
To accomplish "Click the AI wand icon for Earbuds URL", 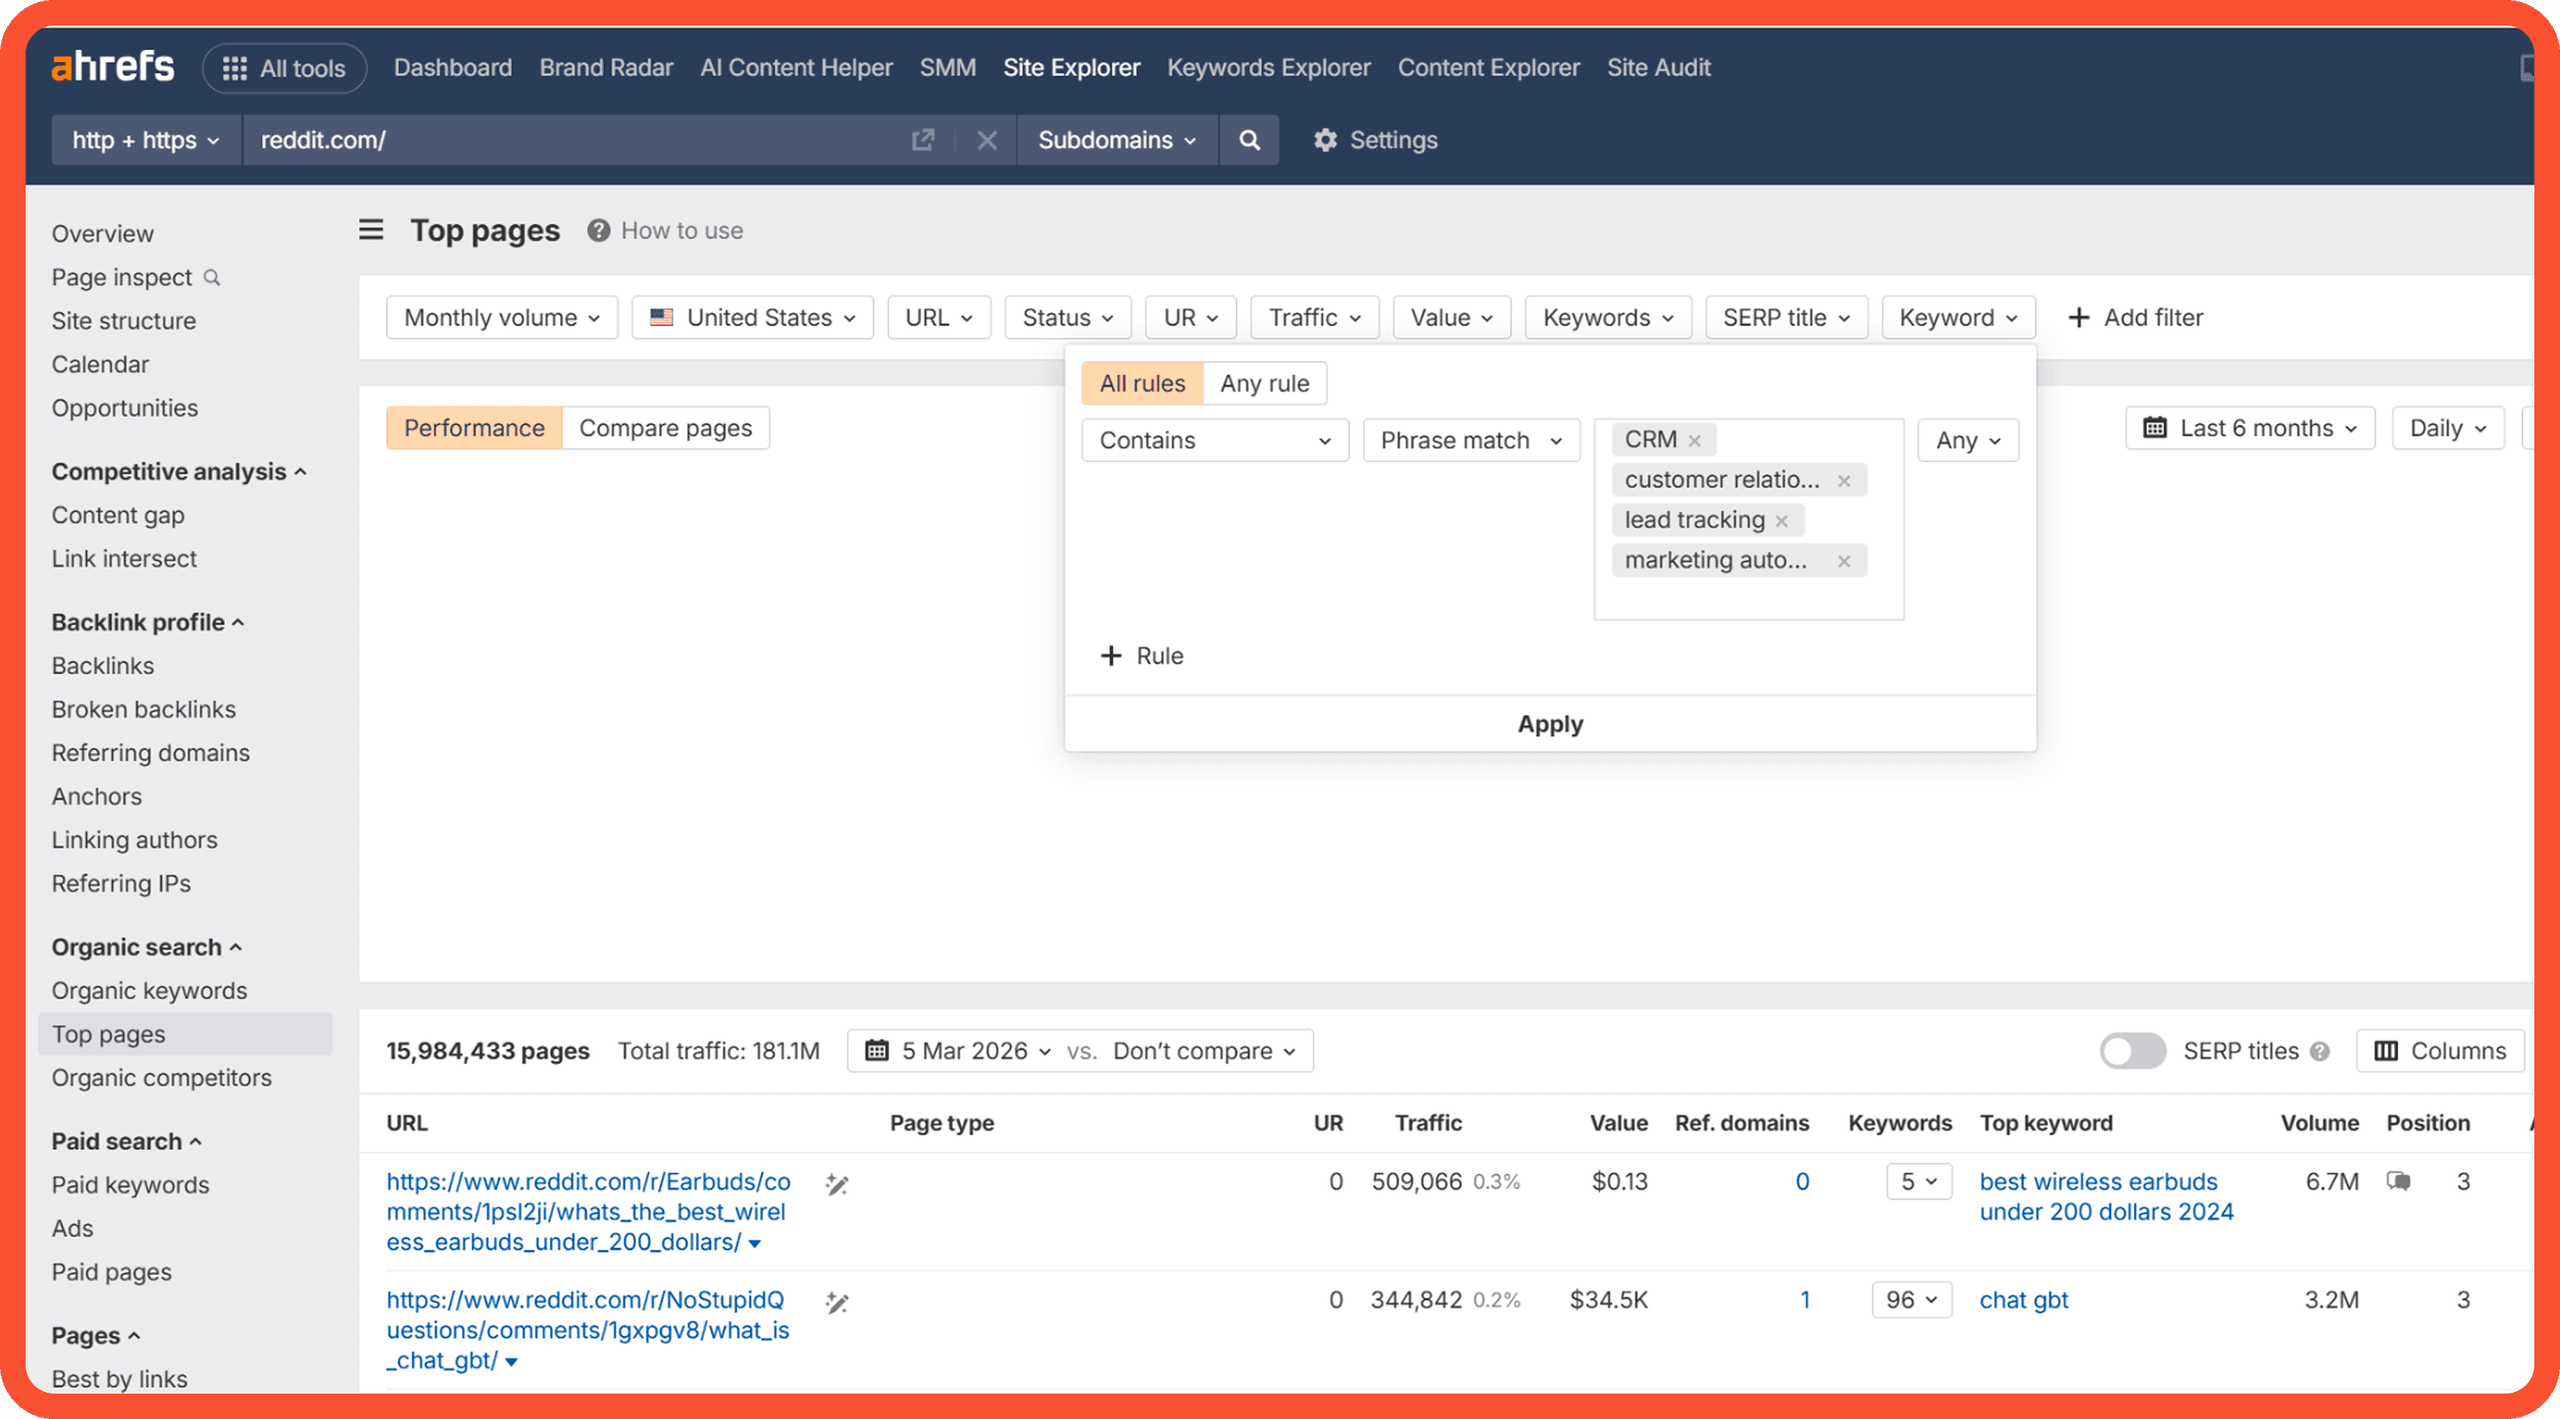I will tap(837, 1185).
